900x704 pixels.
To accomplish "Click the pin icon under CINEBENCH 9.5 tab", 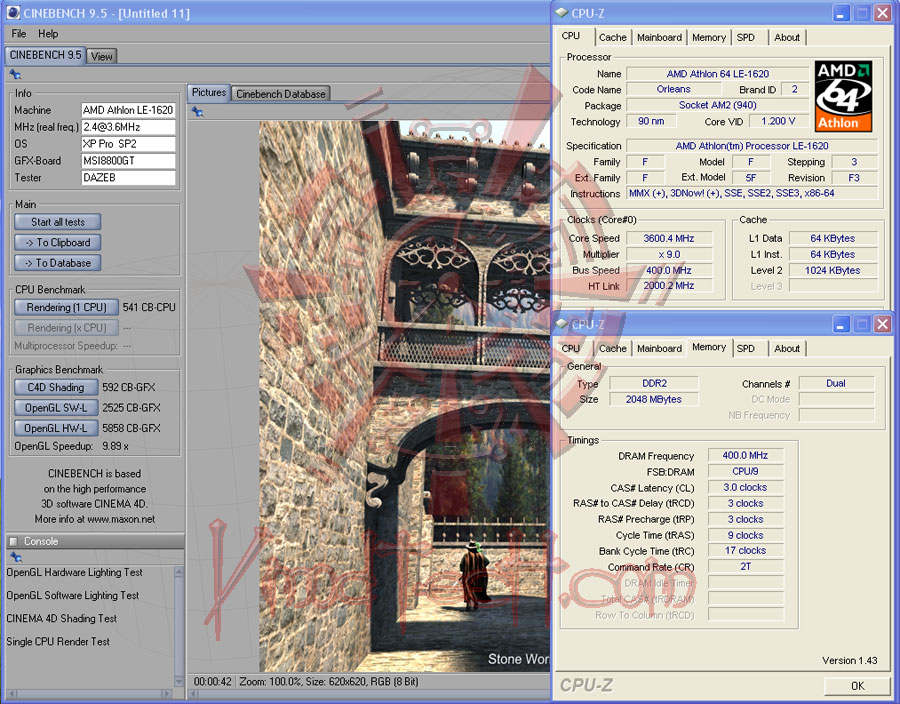I will point(15,74).
